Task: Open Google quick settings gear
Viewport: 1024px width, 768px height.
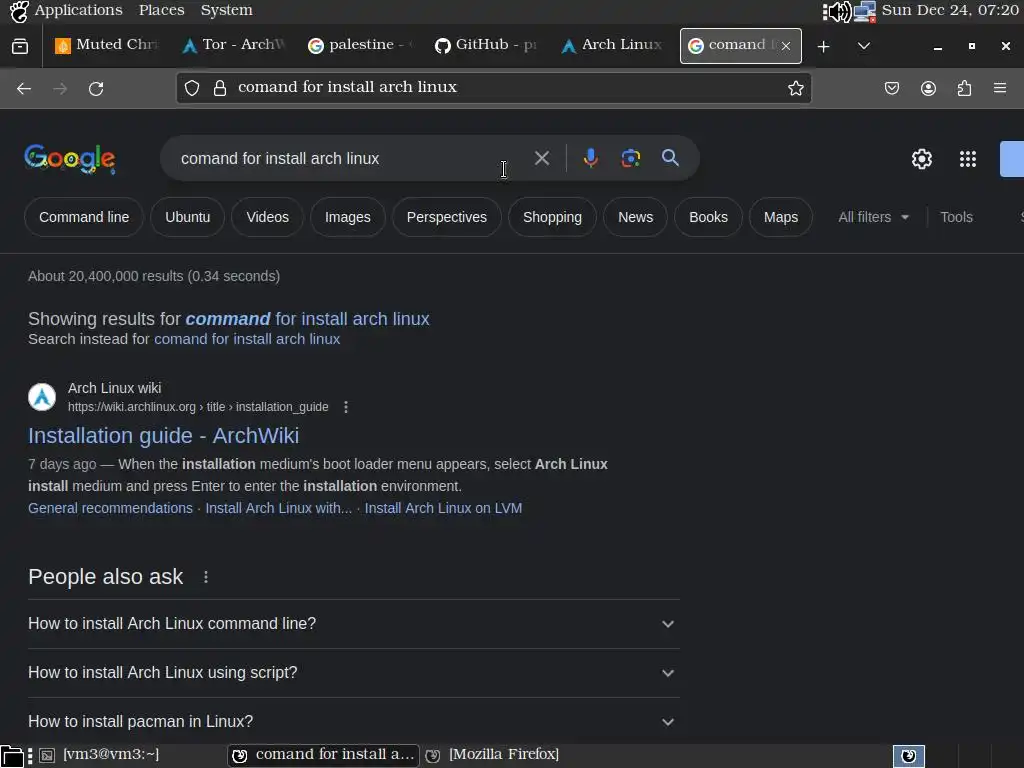Action: pyautogui.click(x=921, y=159)
